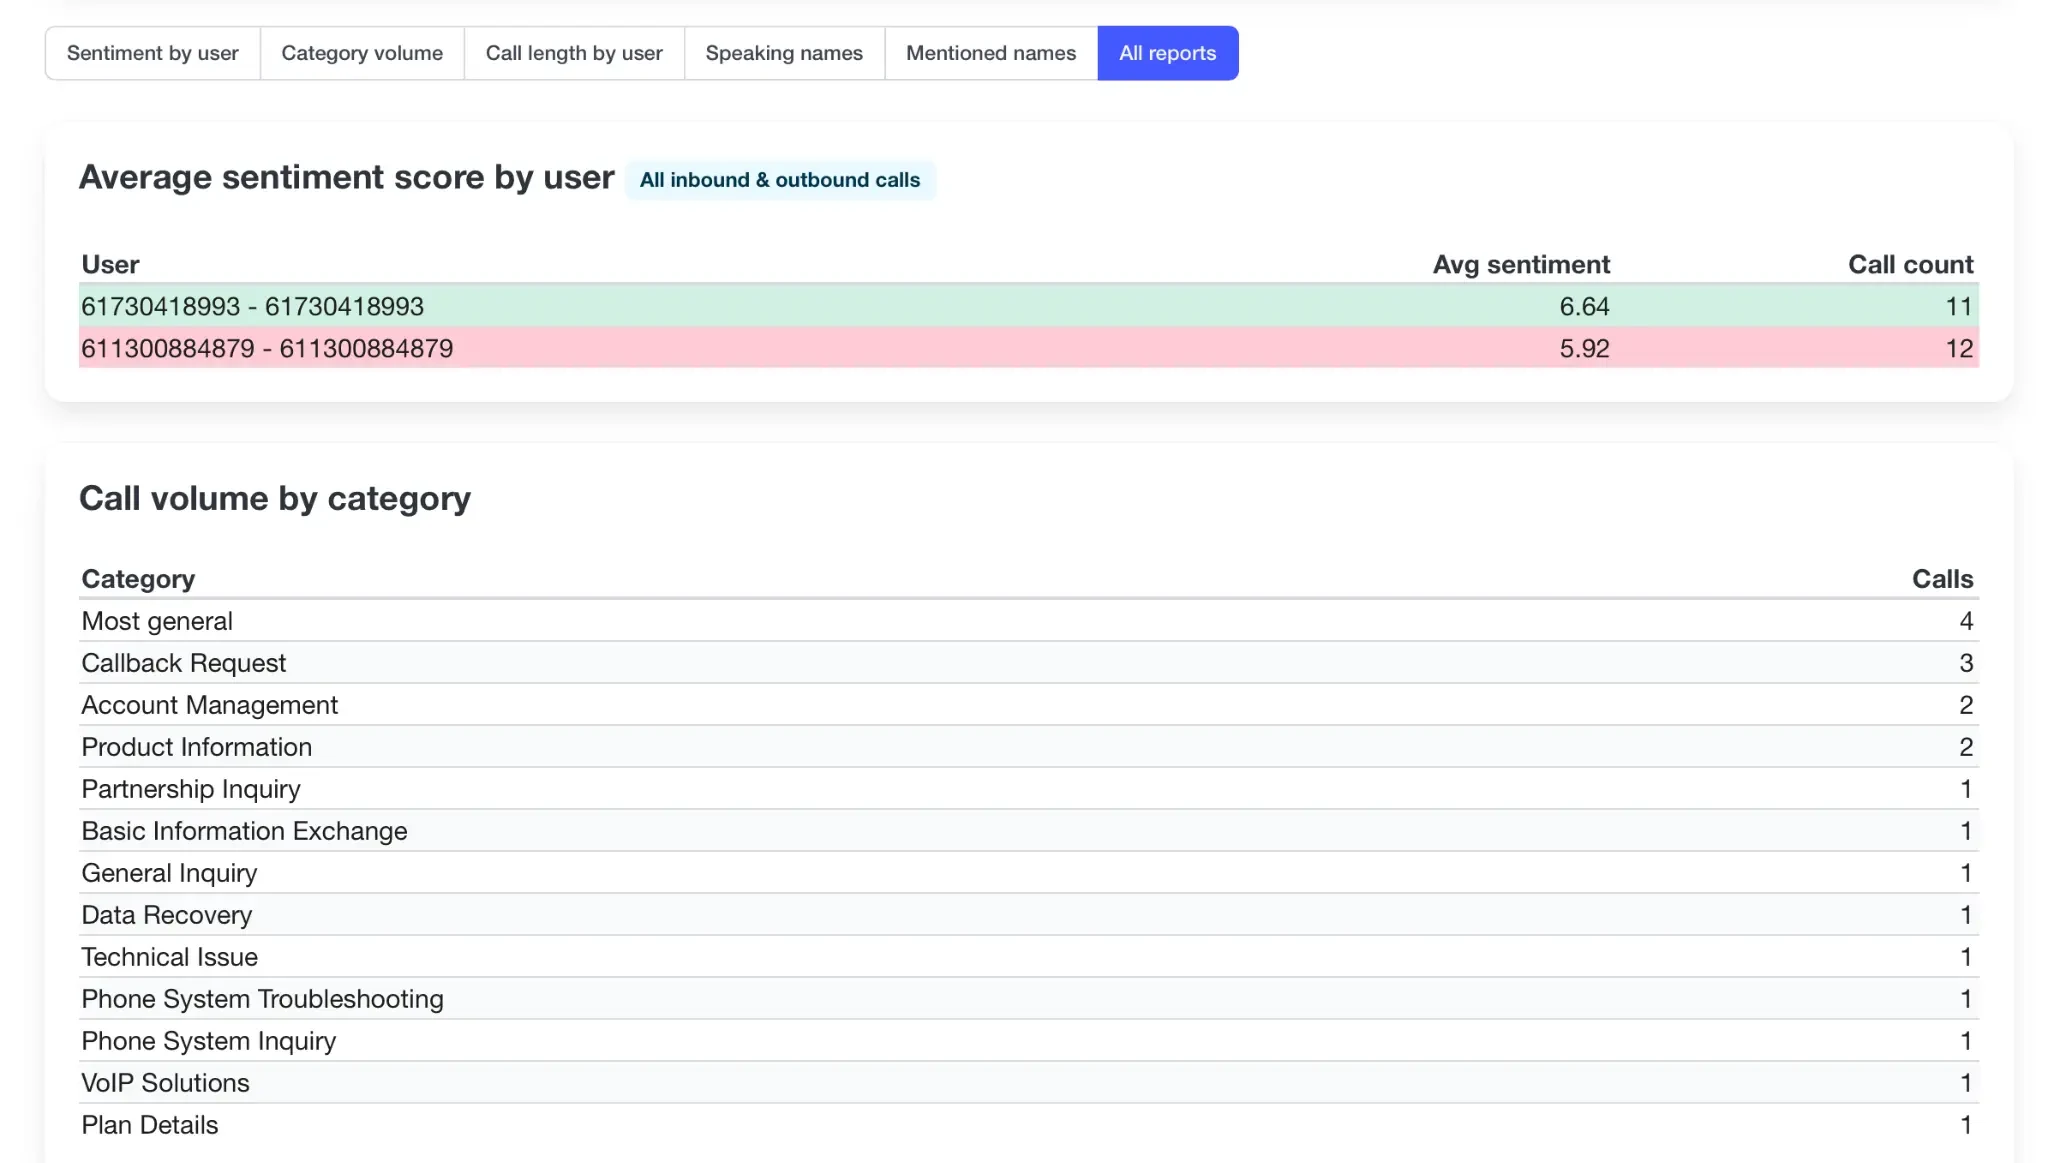Switch to the Sentiment by user tab

[x=152, y=53]
